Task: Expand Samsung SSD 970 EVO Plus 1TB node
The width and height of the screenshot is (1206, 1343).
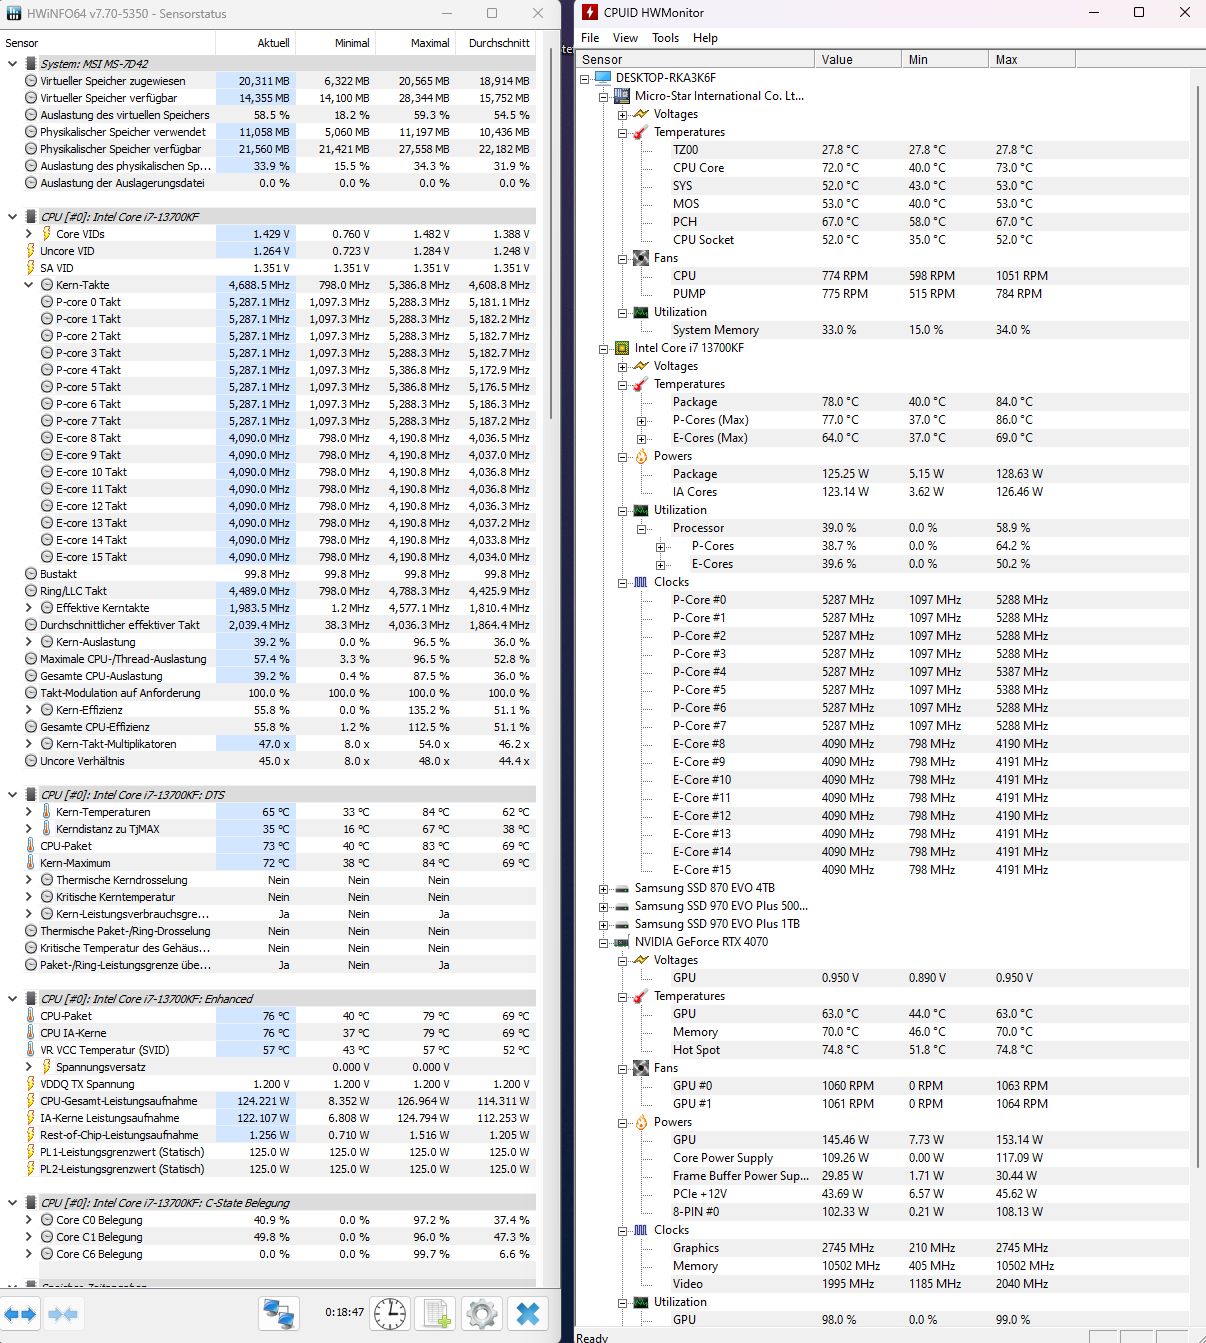Action: coord(603,924)
